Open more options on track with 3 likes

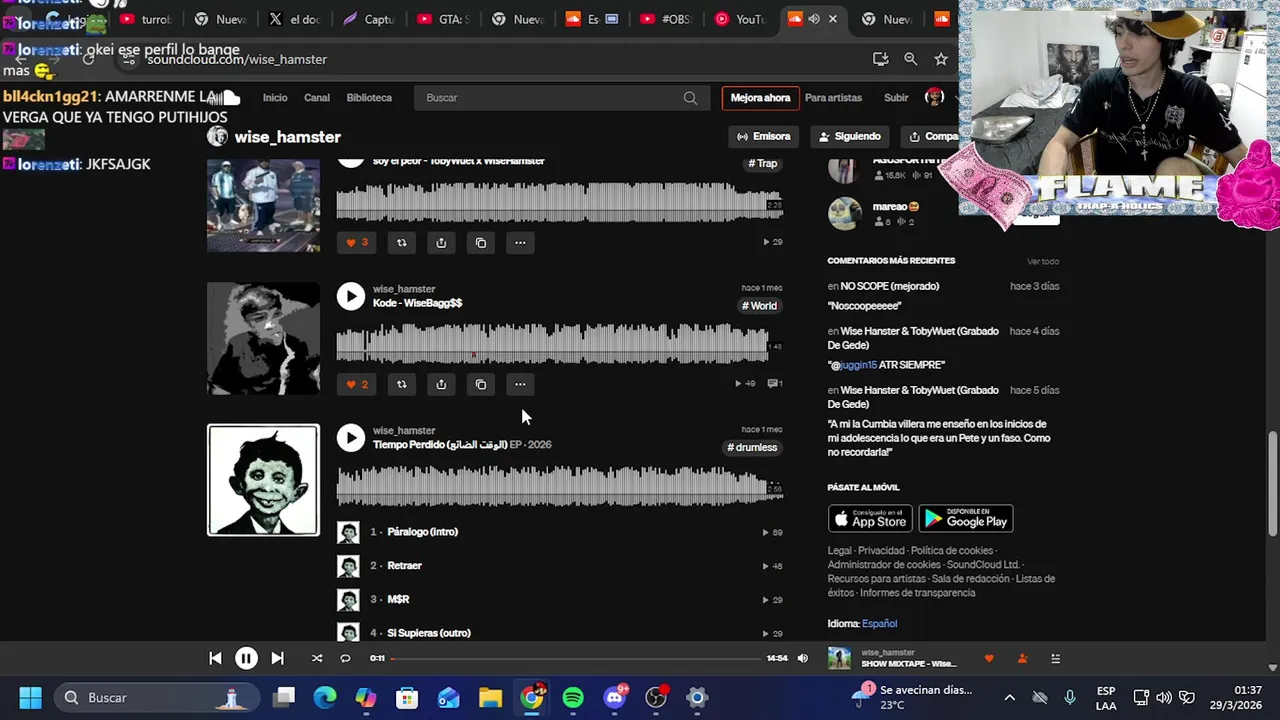[520, 242]
